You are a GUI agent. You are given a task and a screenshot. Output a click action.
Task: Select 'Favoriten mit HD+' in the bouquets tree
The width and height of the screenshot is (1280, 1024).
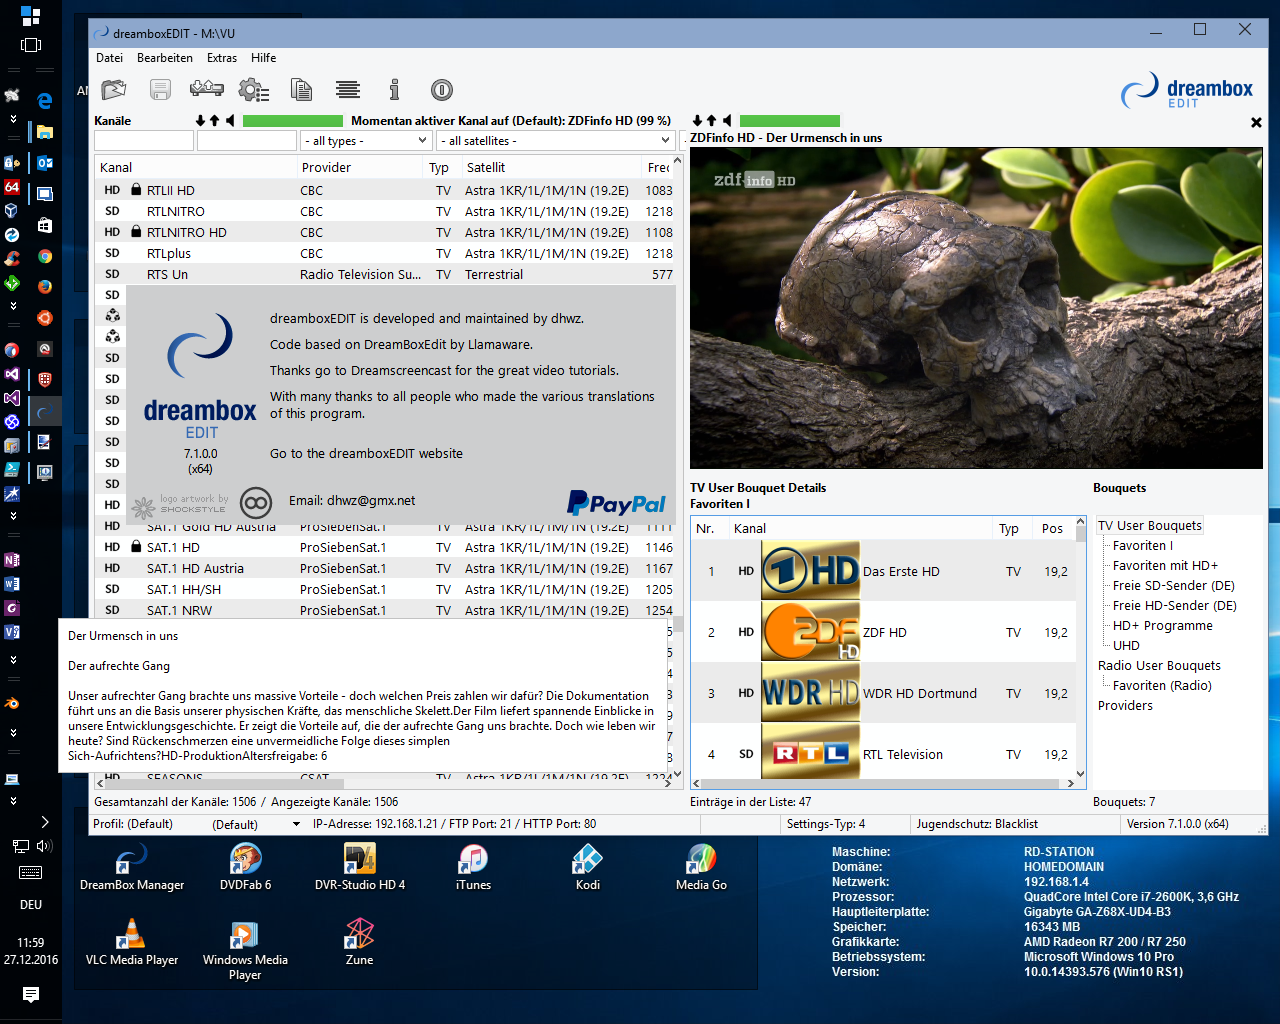[x=1165, y=566]
